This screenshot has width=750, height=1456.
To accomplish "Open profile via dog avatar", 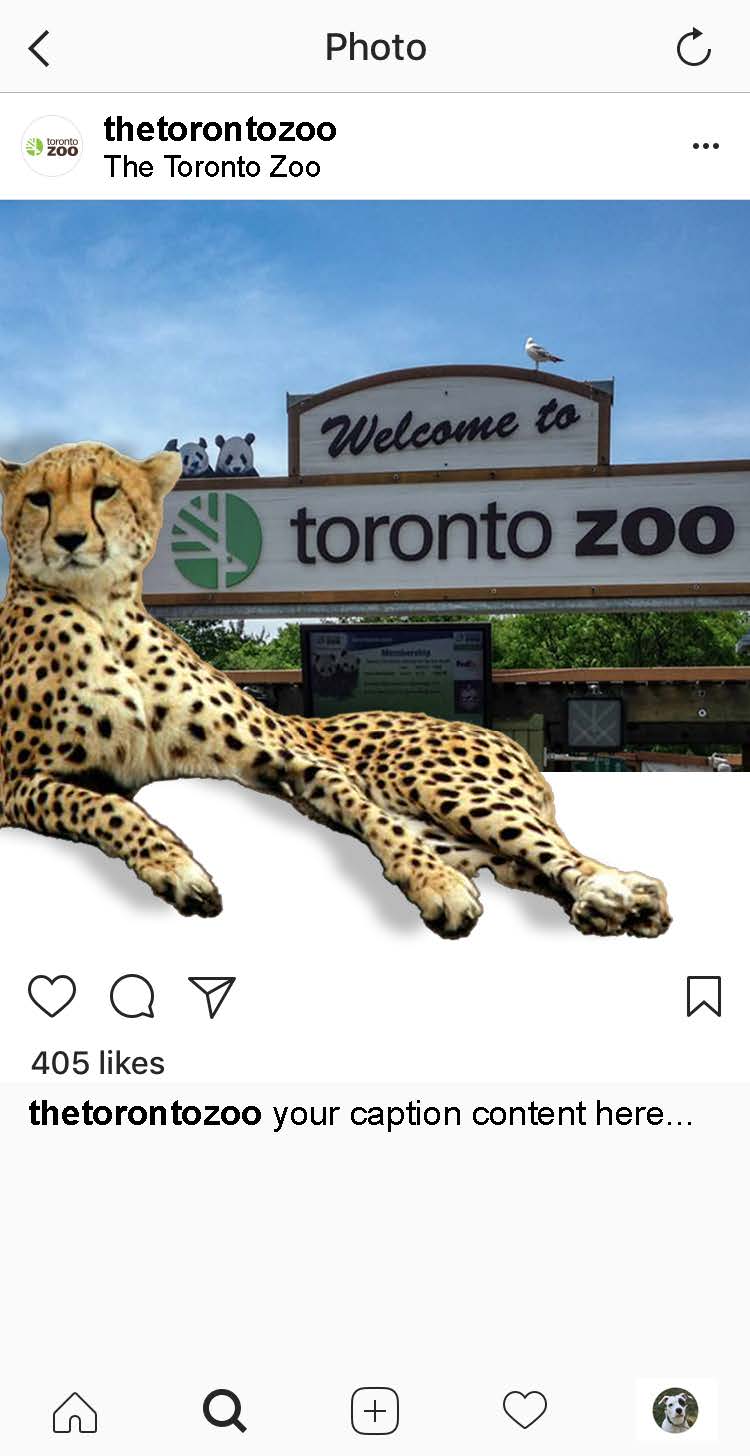I will click(x=676, y=1410).
